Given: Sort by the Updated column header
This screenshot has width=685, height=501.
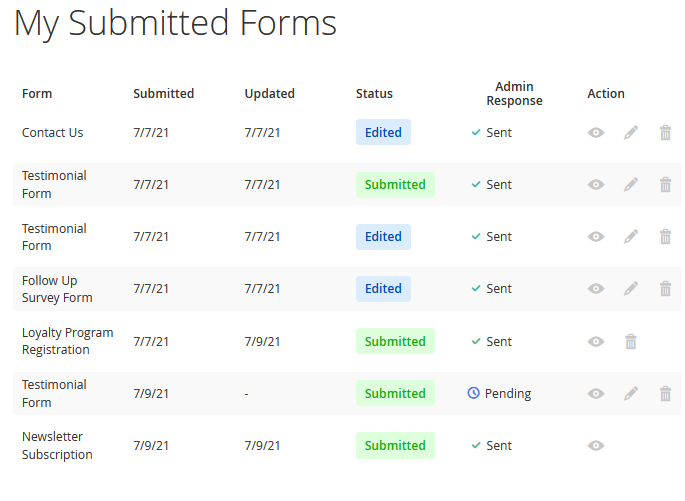Looking at the screenshot, I should tap(269, 94).
